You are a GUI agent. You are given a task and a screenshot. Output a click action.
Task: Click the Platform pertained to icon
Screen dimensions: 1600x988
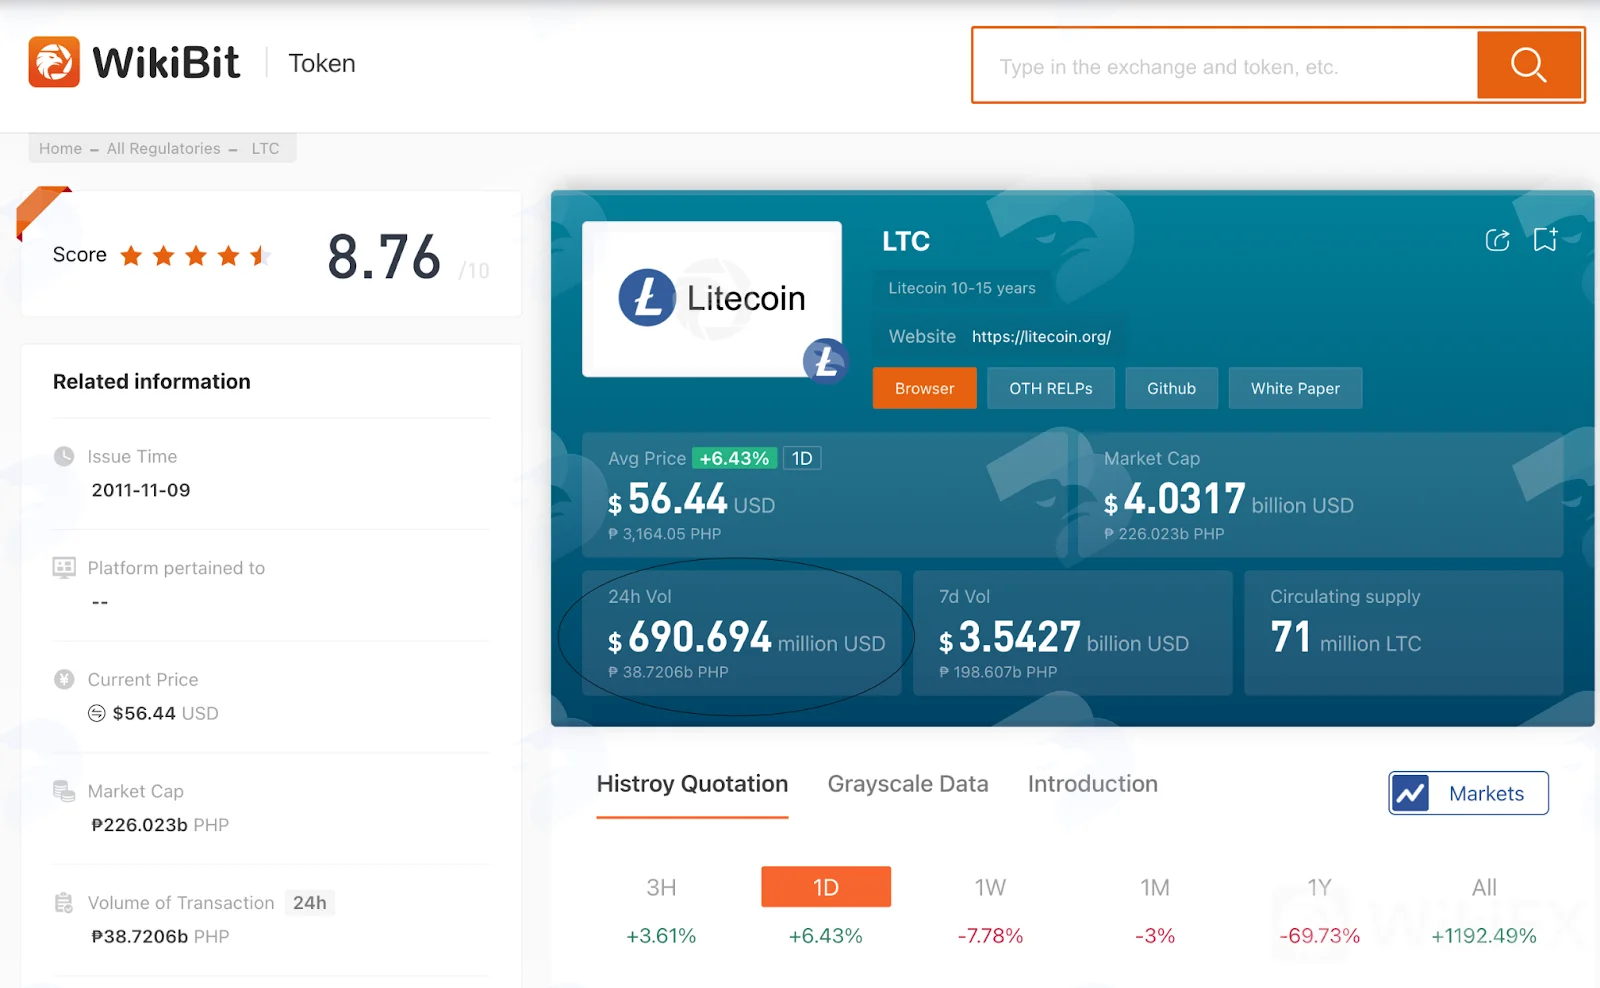64,568
